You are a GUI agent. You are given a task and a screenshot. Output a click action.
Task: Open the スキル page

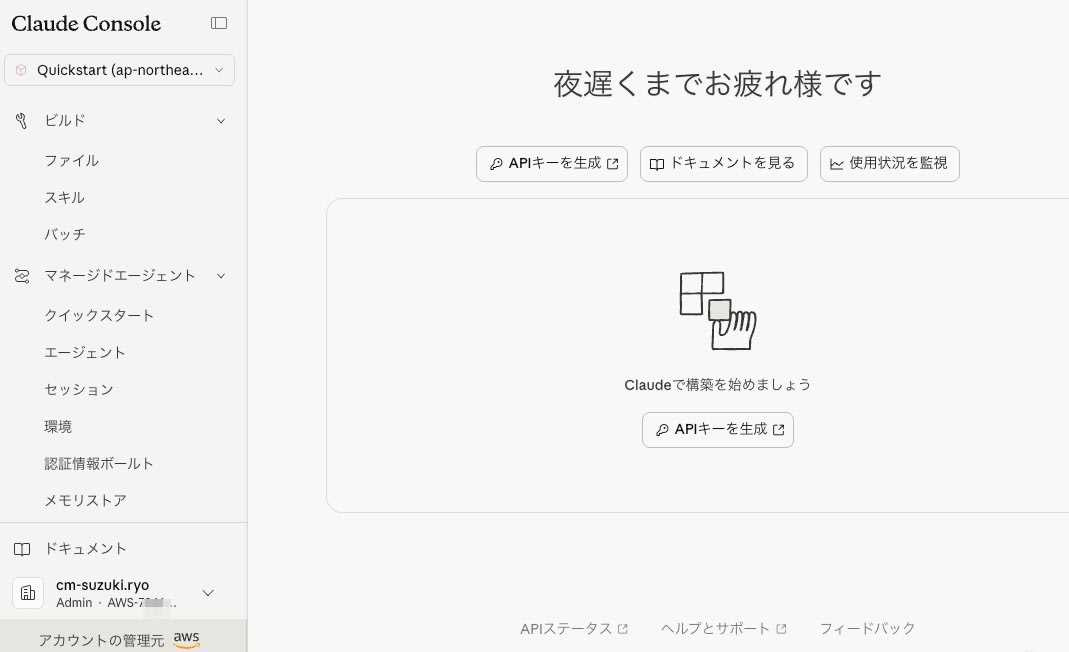[x=65, y=197]
